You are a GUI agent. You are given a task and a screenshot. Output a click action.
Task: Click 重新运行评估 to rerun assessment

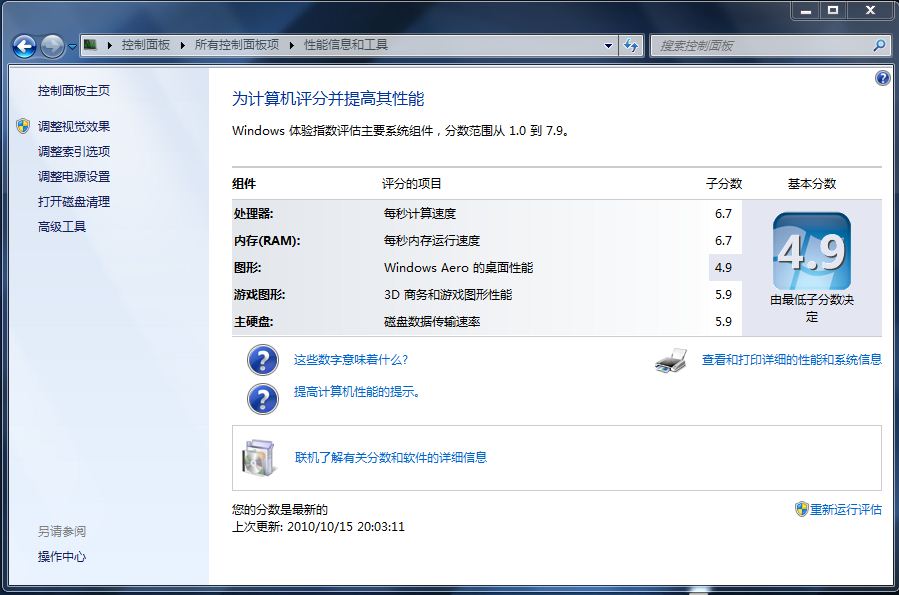[845, 509]
